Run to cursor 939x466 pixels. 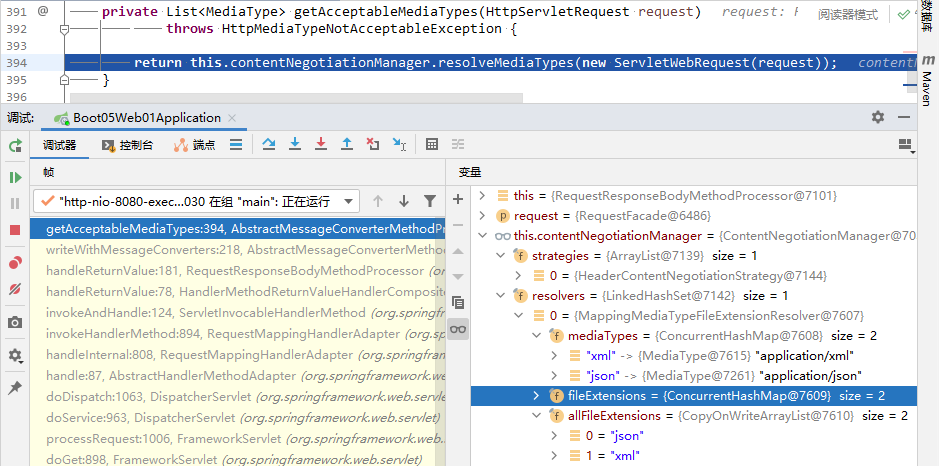[x=399, y=144]
